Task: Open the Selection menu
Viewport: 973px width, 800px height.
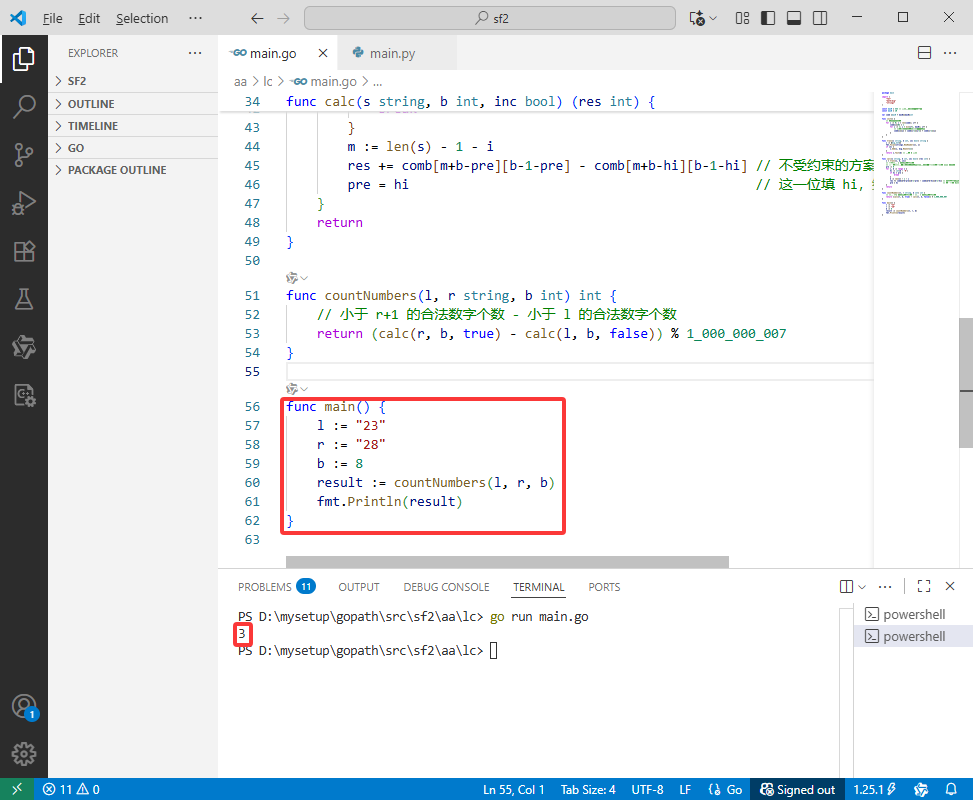Action: (142, 18)
